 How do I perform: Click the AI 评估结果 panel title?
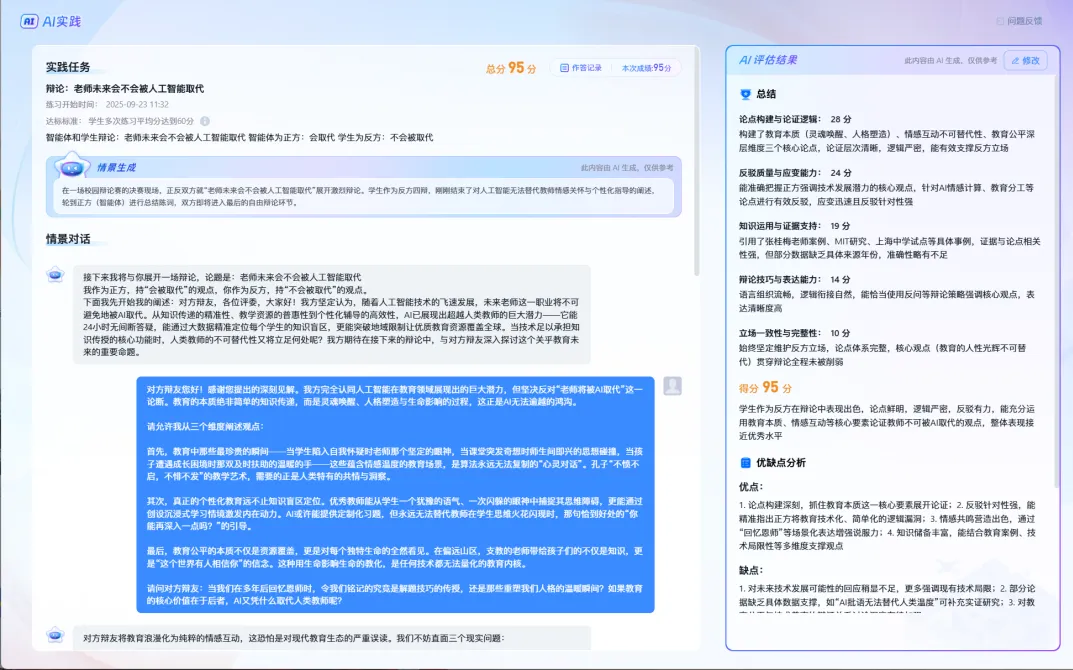768,60
